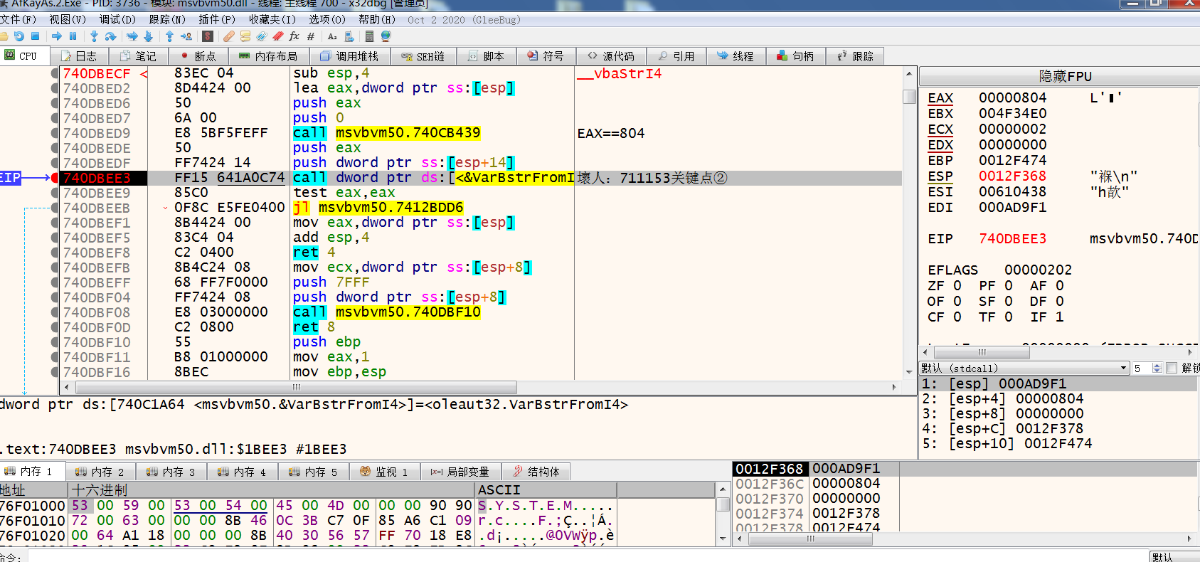The height and width of the screenshot is (562, 1200).
Task: Select the EAX value 00000804
Action: (1012, 98)
